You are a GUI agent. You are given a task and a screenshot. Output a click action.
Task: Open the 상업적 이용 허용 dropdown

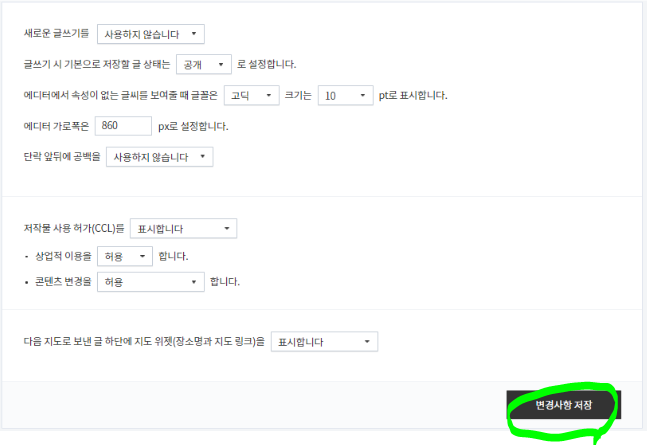pos(125,256)
